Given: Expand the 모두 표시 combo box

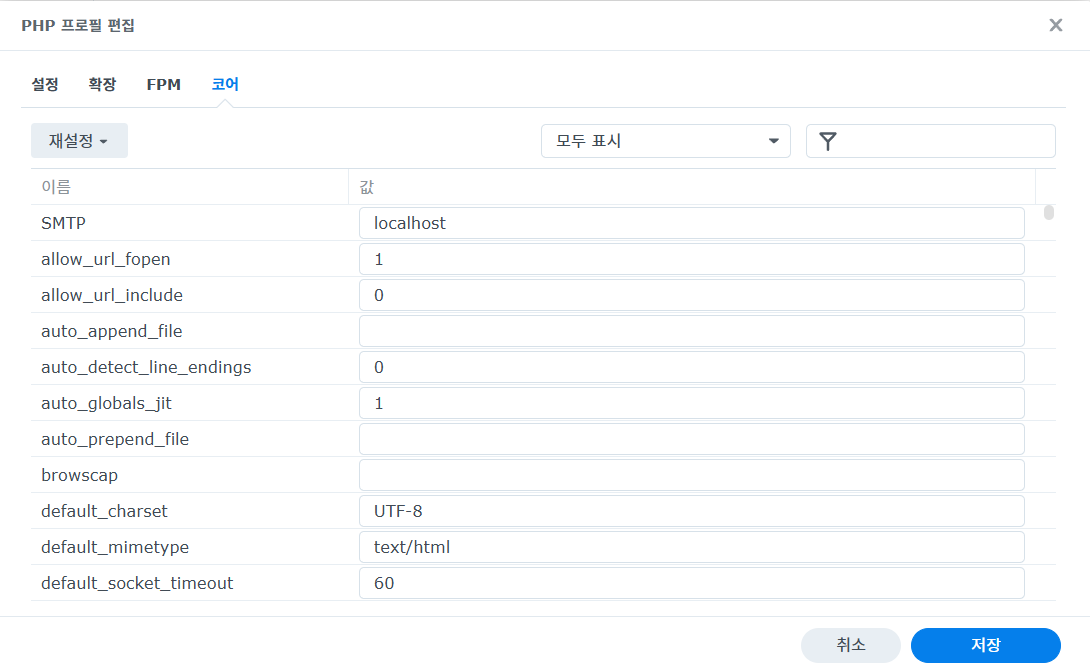Looking at the screenshot, I should [665, 141].
